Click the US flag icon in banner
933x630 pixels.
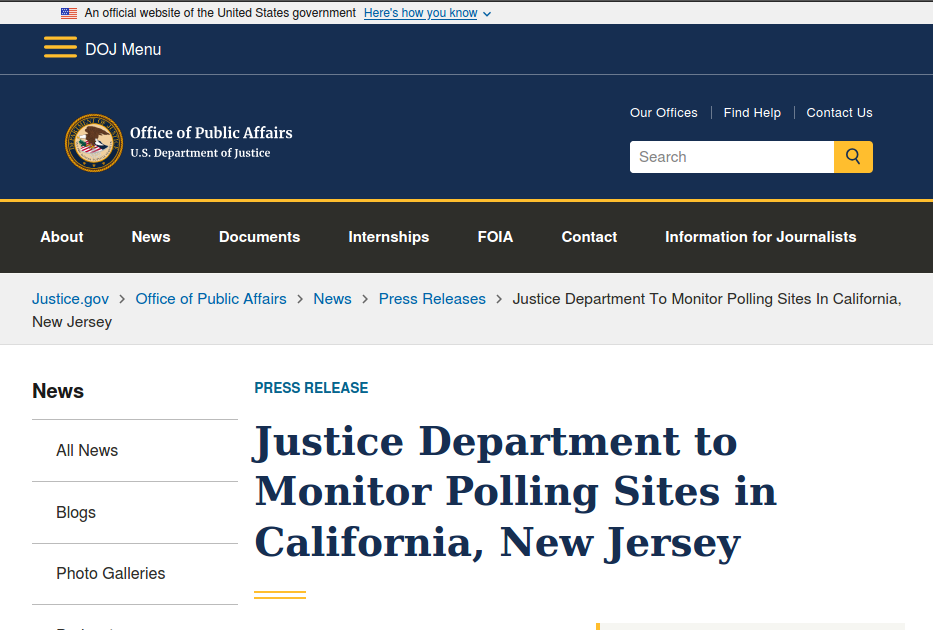[x=69, y=13]
